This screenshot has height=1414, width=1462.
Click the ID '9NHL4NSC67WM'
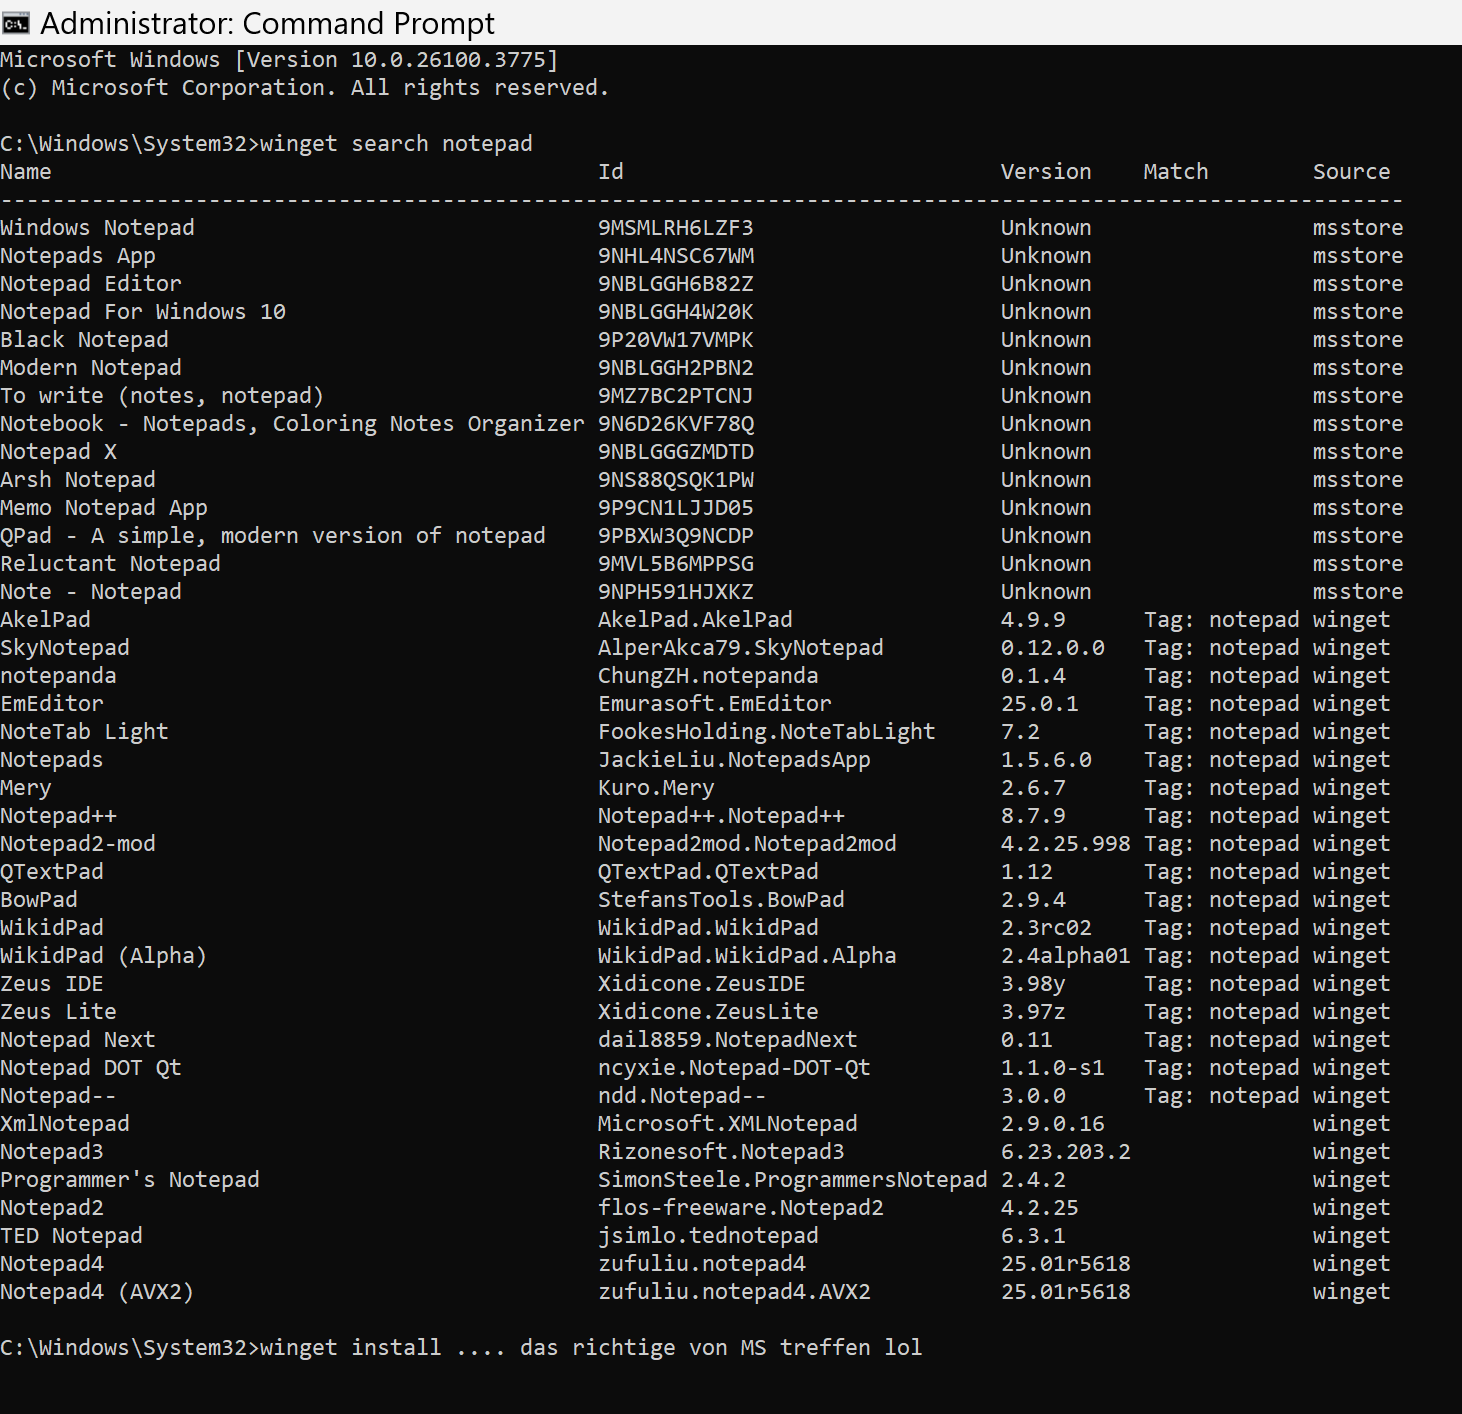pos(676,256)
